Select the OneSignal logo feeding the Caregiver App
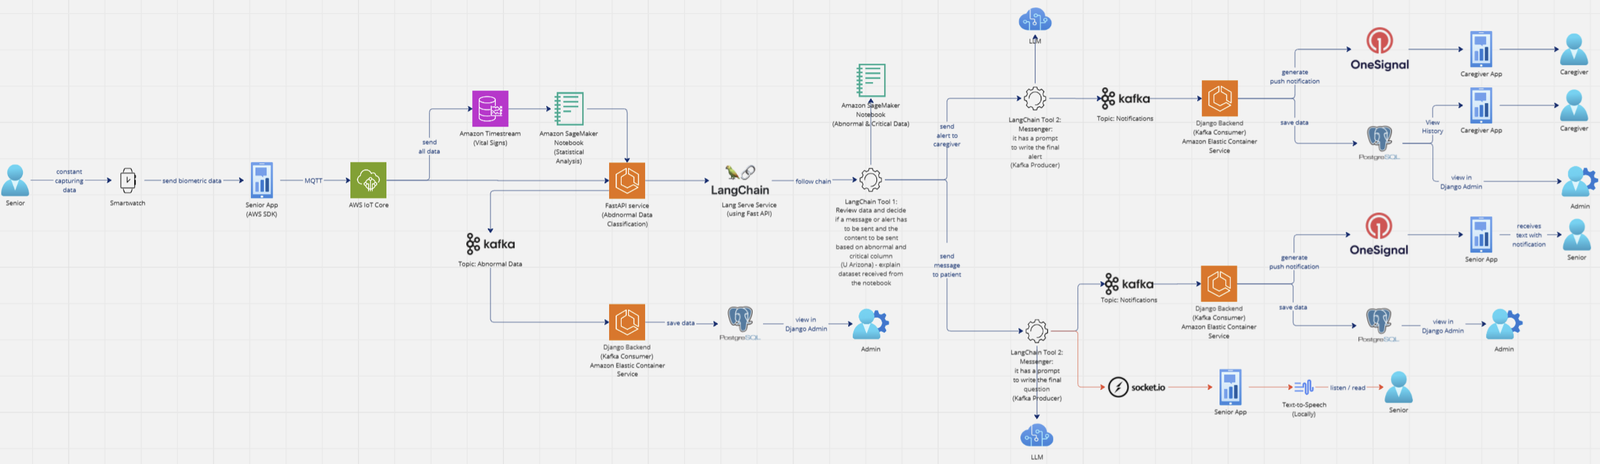Viewport: 1600px width, 464px height. pyautogui.click(x=1379, y=50)
